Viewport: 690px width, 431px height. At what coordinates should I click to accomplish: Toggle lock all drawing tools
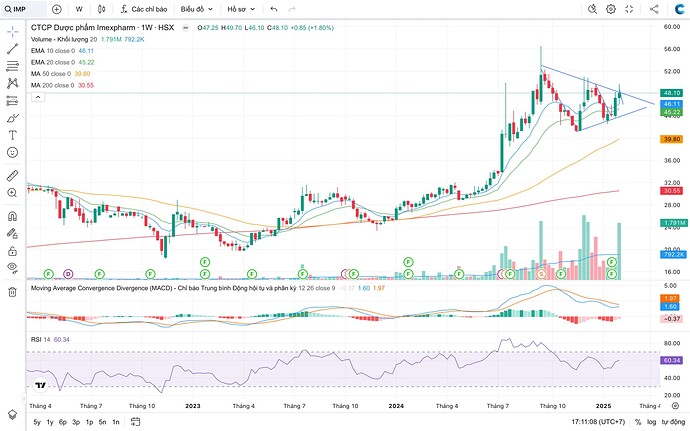point(12,250)
